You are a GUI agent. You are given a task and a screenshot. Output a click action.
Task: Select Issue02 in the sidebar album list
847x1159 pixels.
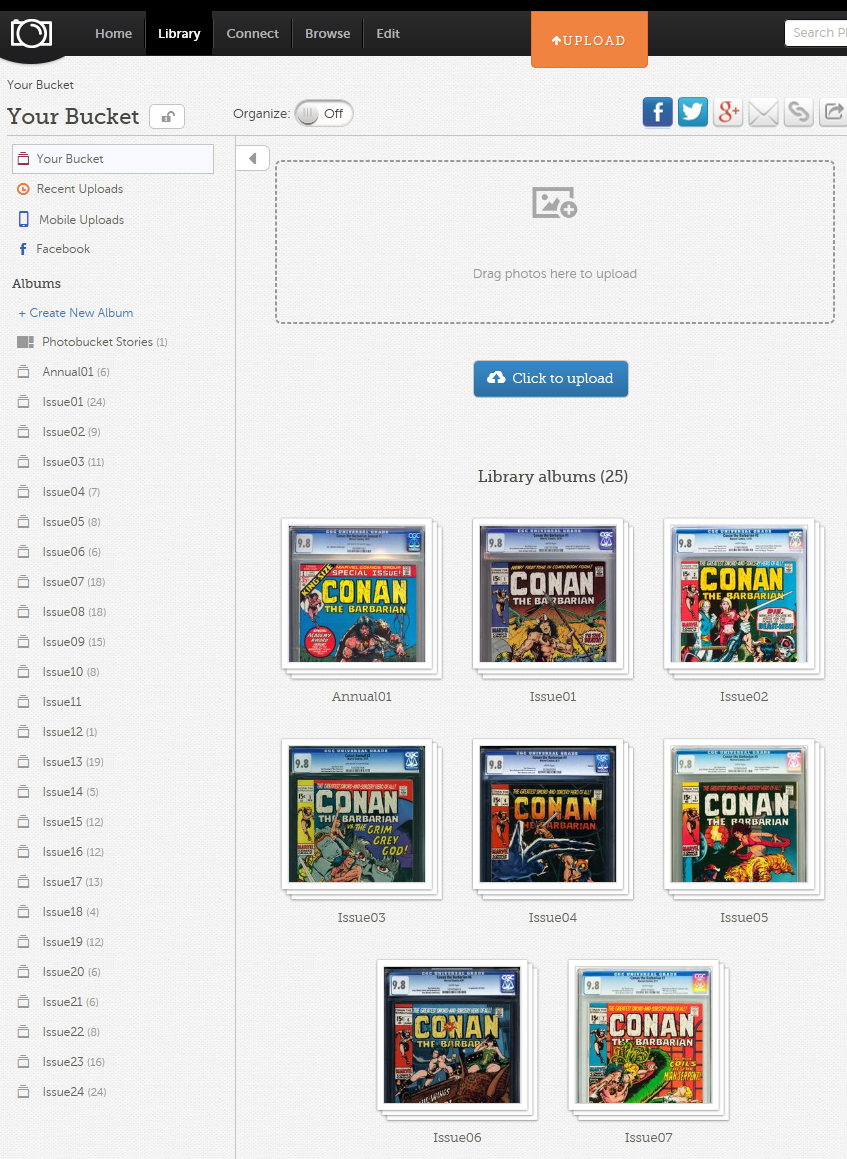pos(71,432)
